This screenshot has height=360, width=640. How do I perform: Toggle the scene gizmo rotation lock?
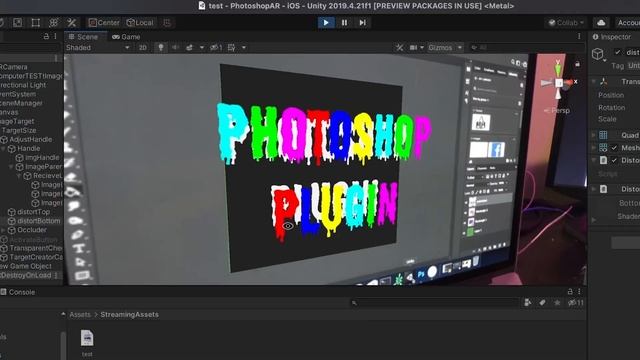577,64
